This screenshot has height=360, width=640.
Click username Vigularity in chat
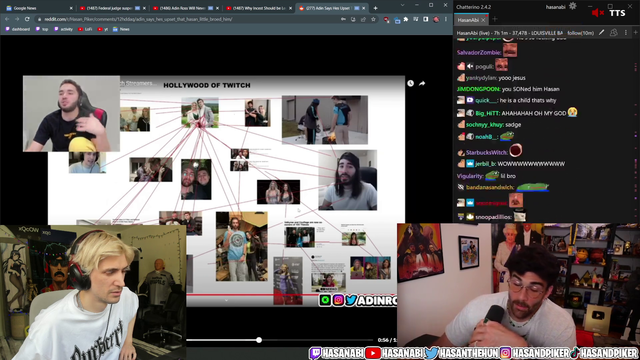(470, 176)
